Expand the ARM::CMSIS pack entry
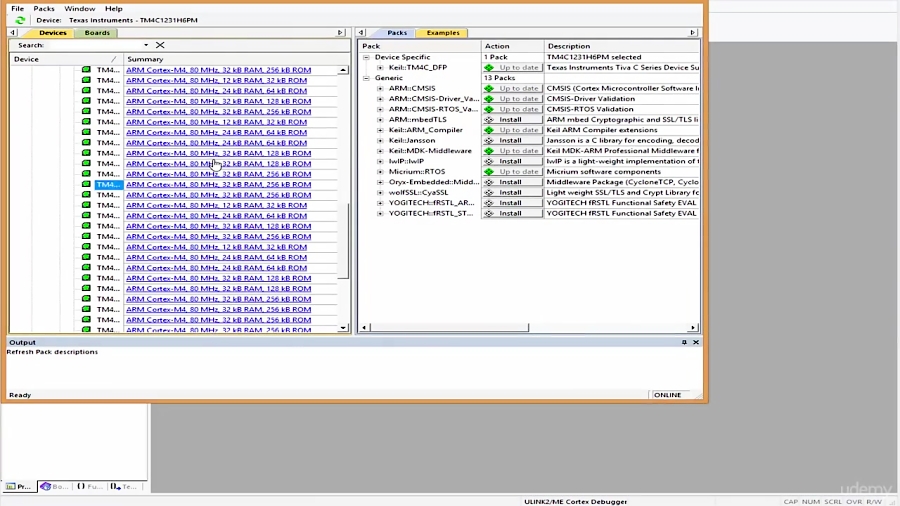The image size is (900, 506). tap(380, 88)
